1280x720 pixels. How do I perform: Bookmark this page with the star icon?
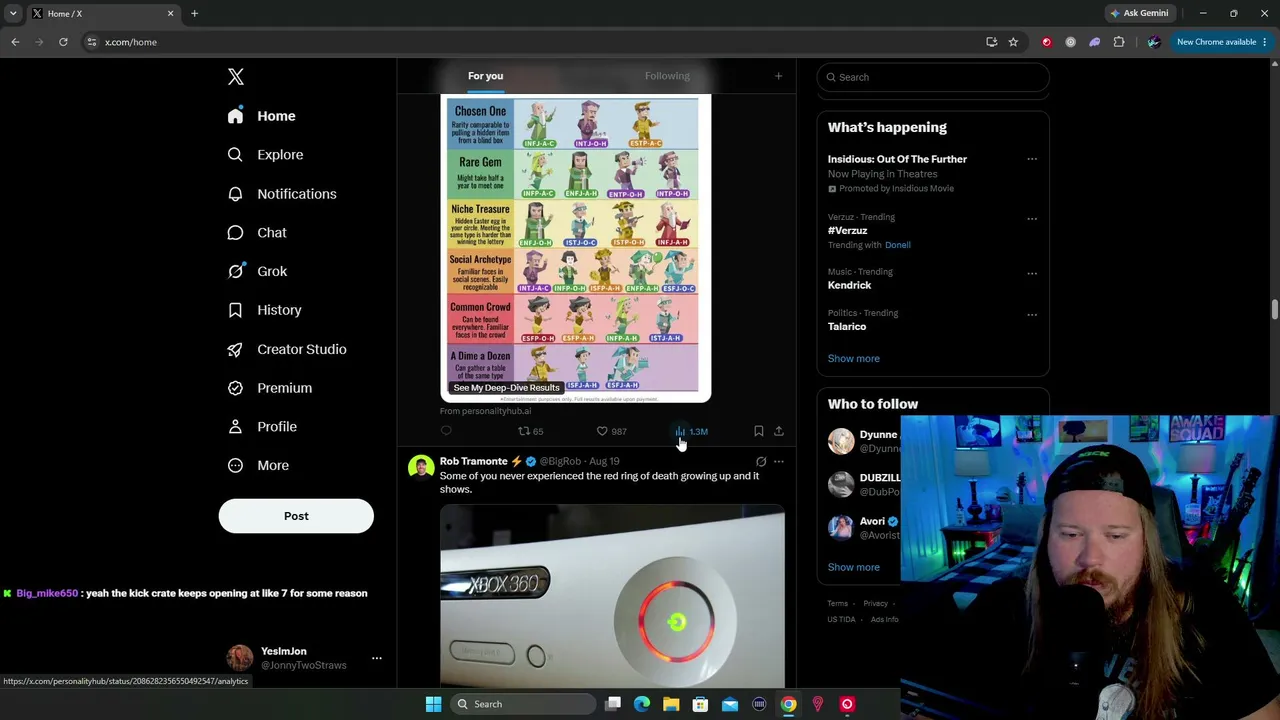[x=1013, y=42]
